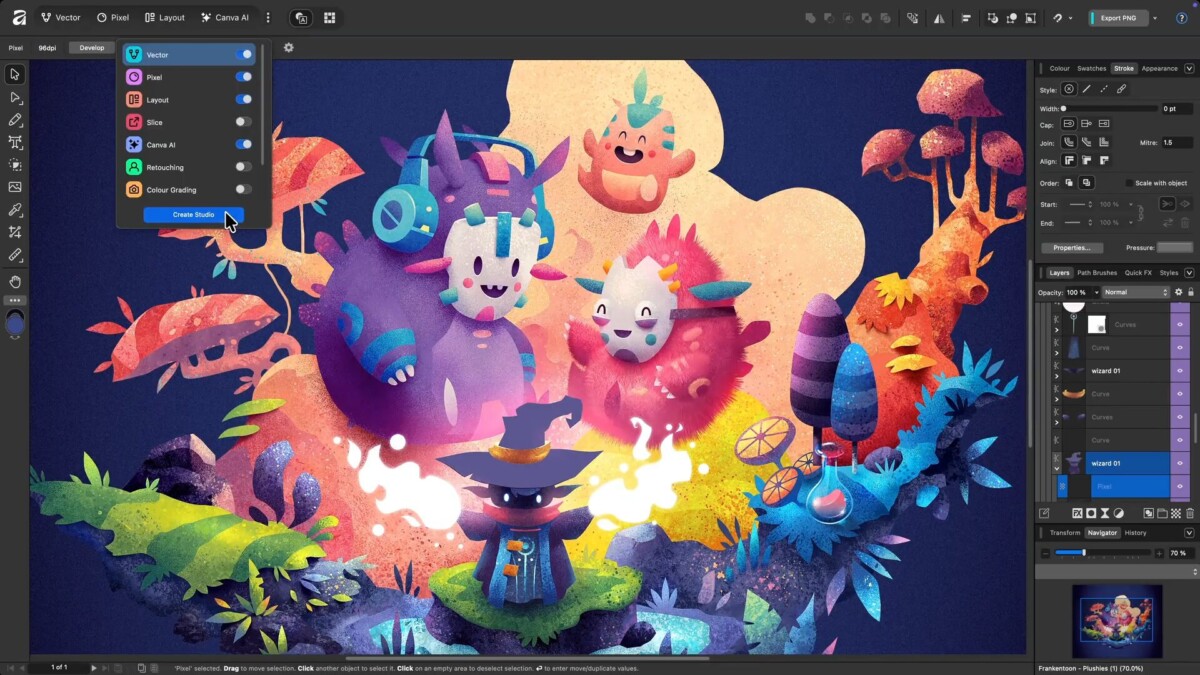This screenshot has height=675, width=1200.
Task: Choose the Artistic Text frame tool
Action: click(15, 142)
